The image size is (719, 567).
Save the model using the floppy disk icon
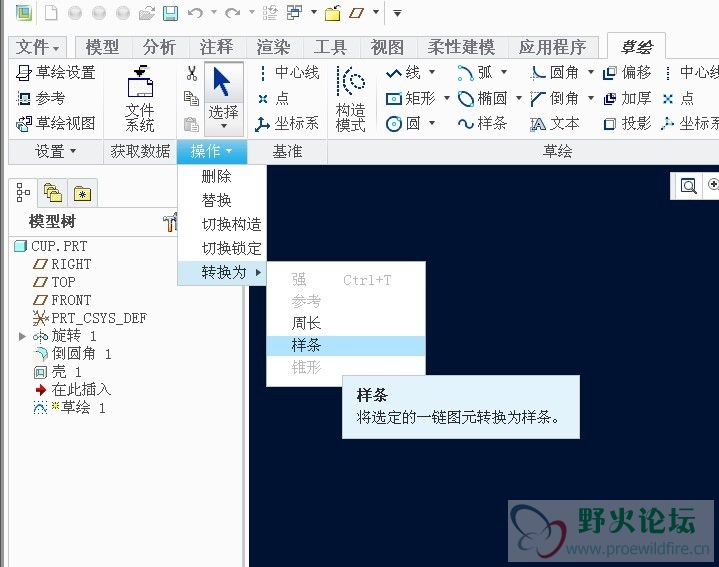pos(171,13)
